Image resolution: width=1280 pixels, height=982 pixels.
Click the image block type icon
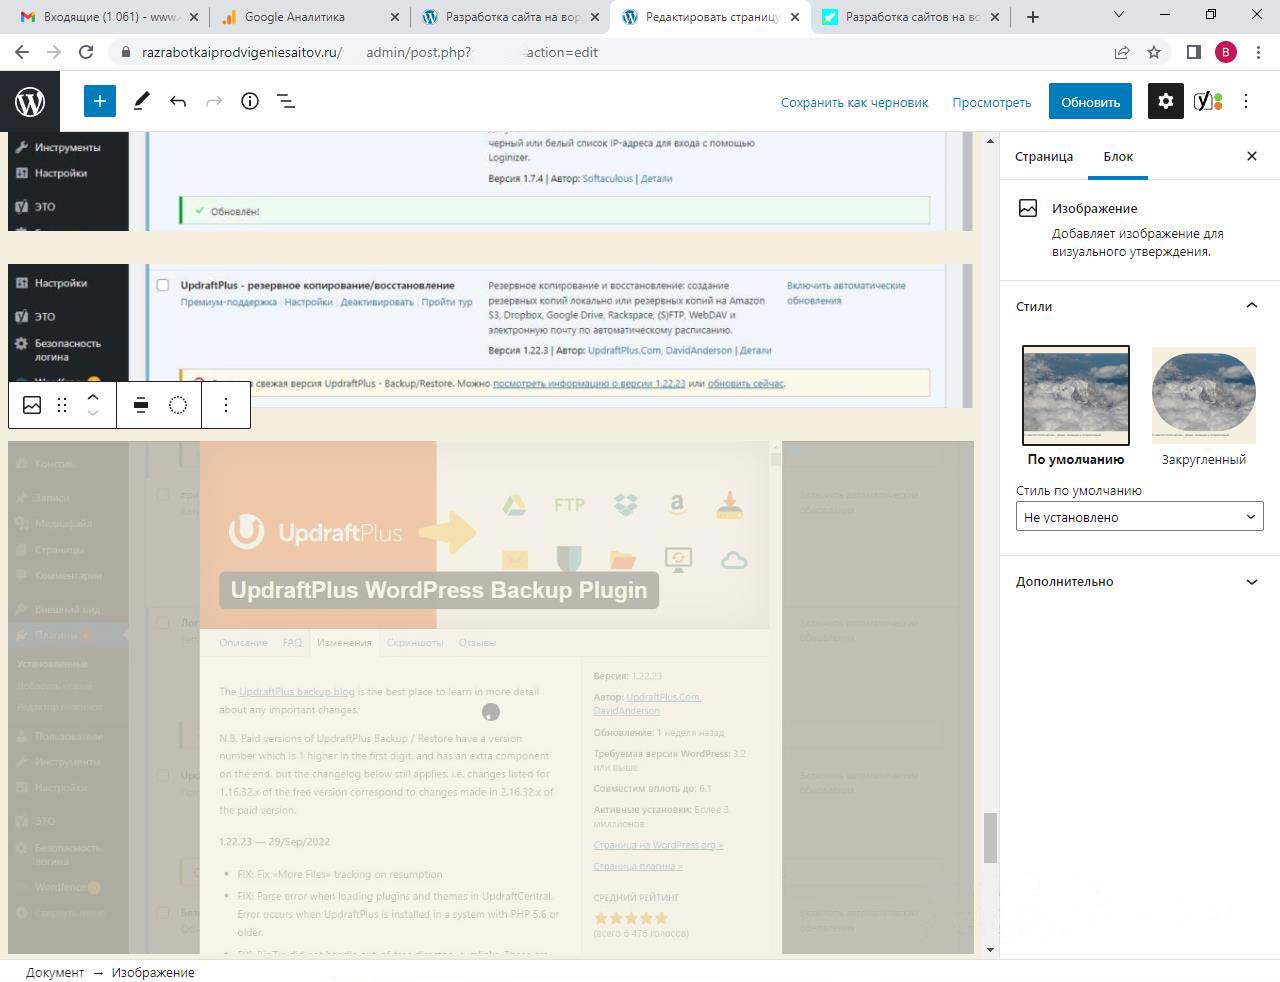tap(32, 405)
